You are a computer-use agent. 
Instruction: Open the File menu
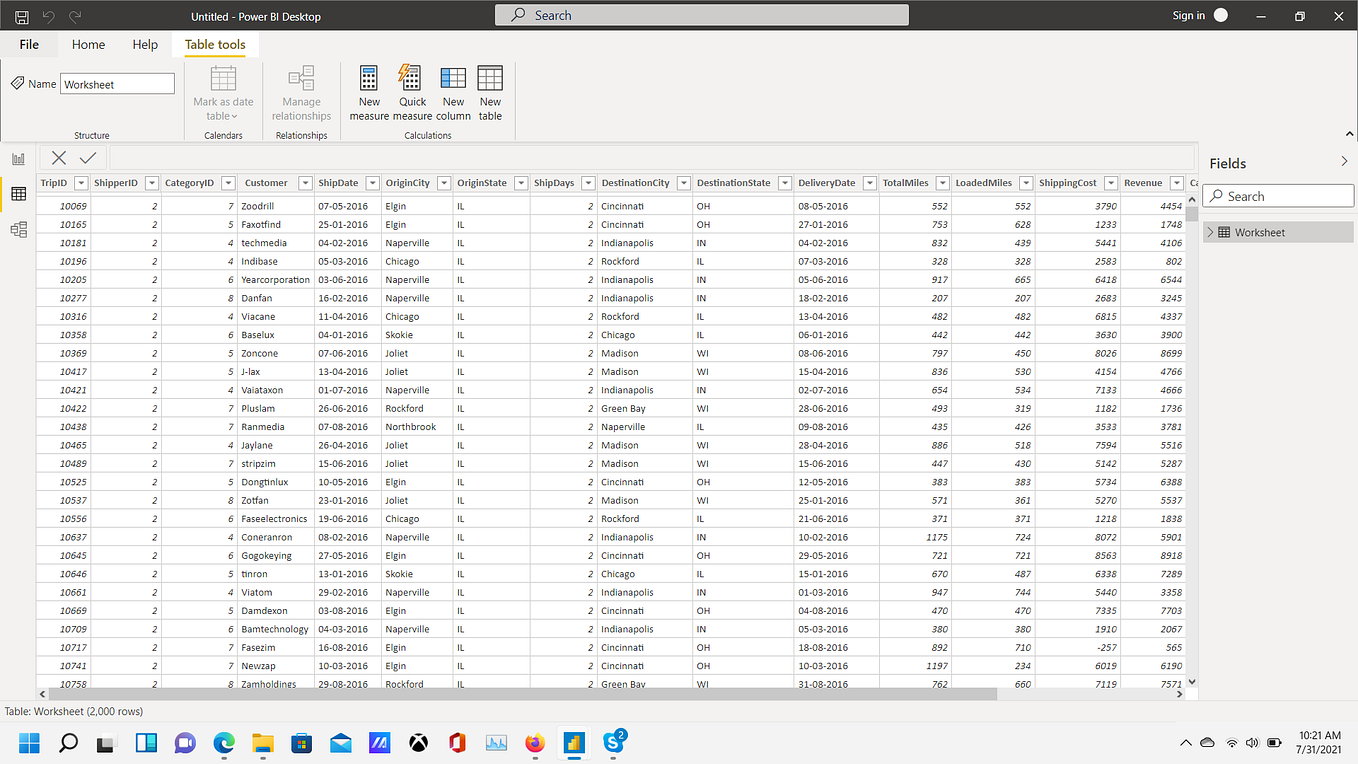[29, 44]
